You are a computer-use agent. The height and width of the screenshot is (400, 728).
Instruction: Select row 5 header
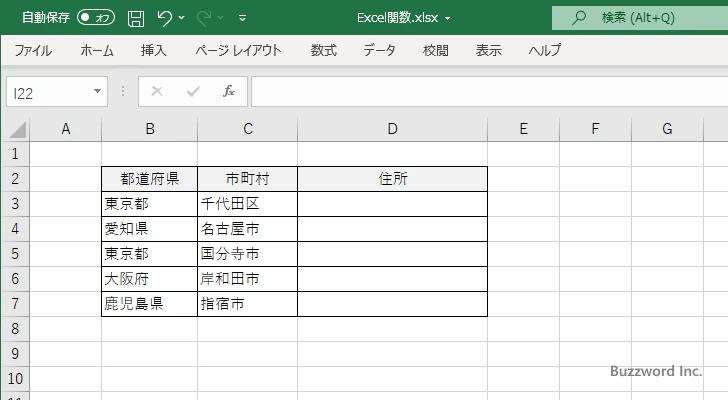click(15, 254)
